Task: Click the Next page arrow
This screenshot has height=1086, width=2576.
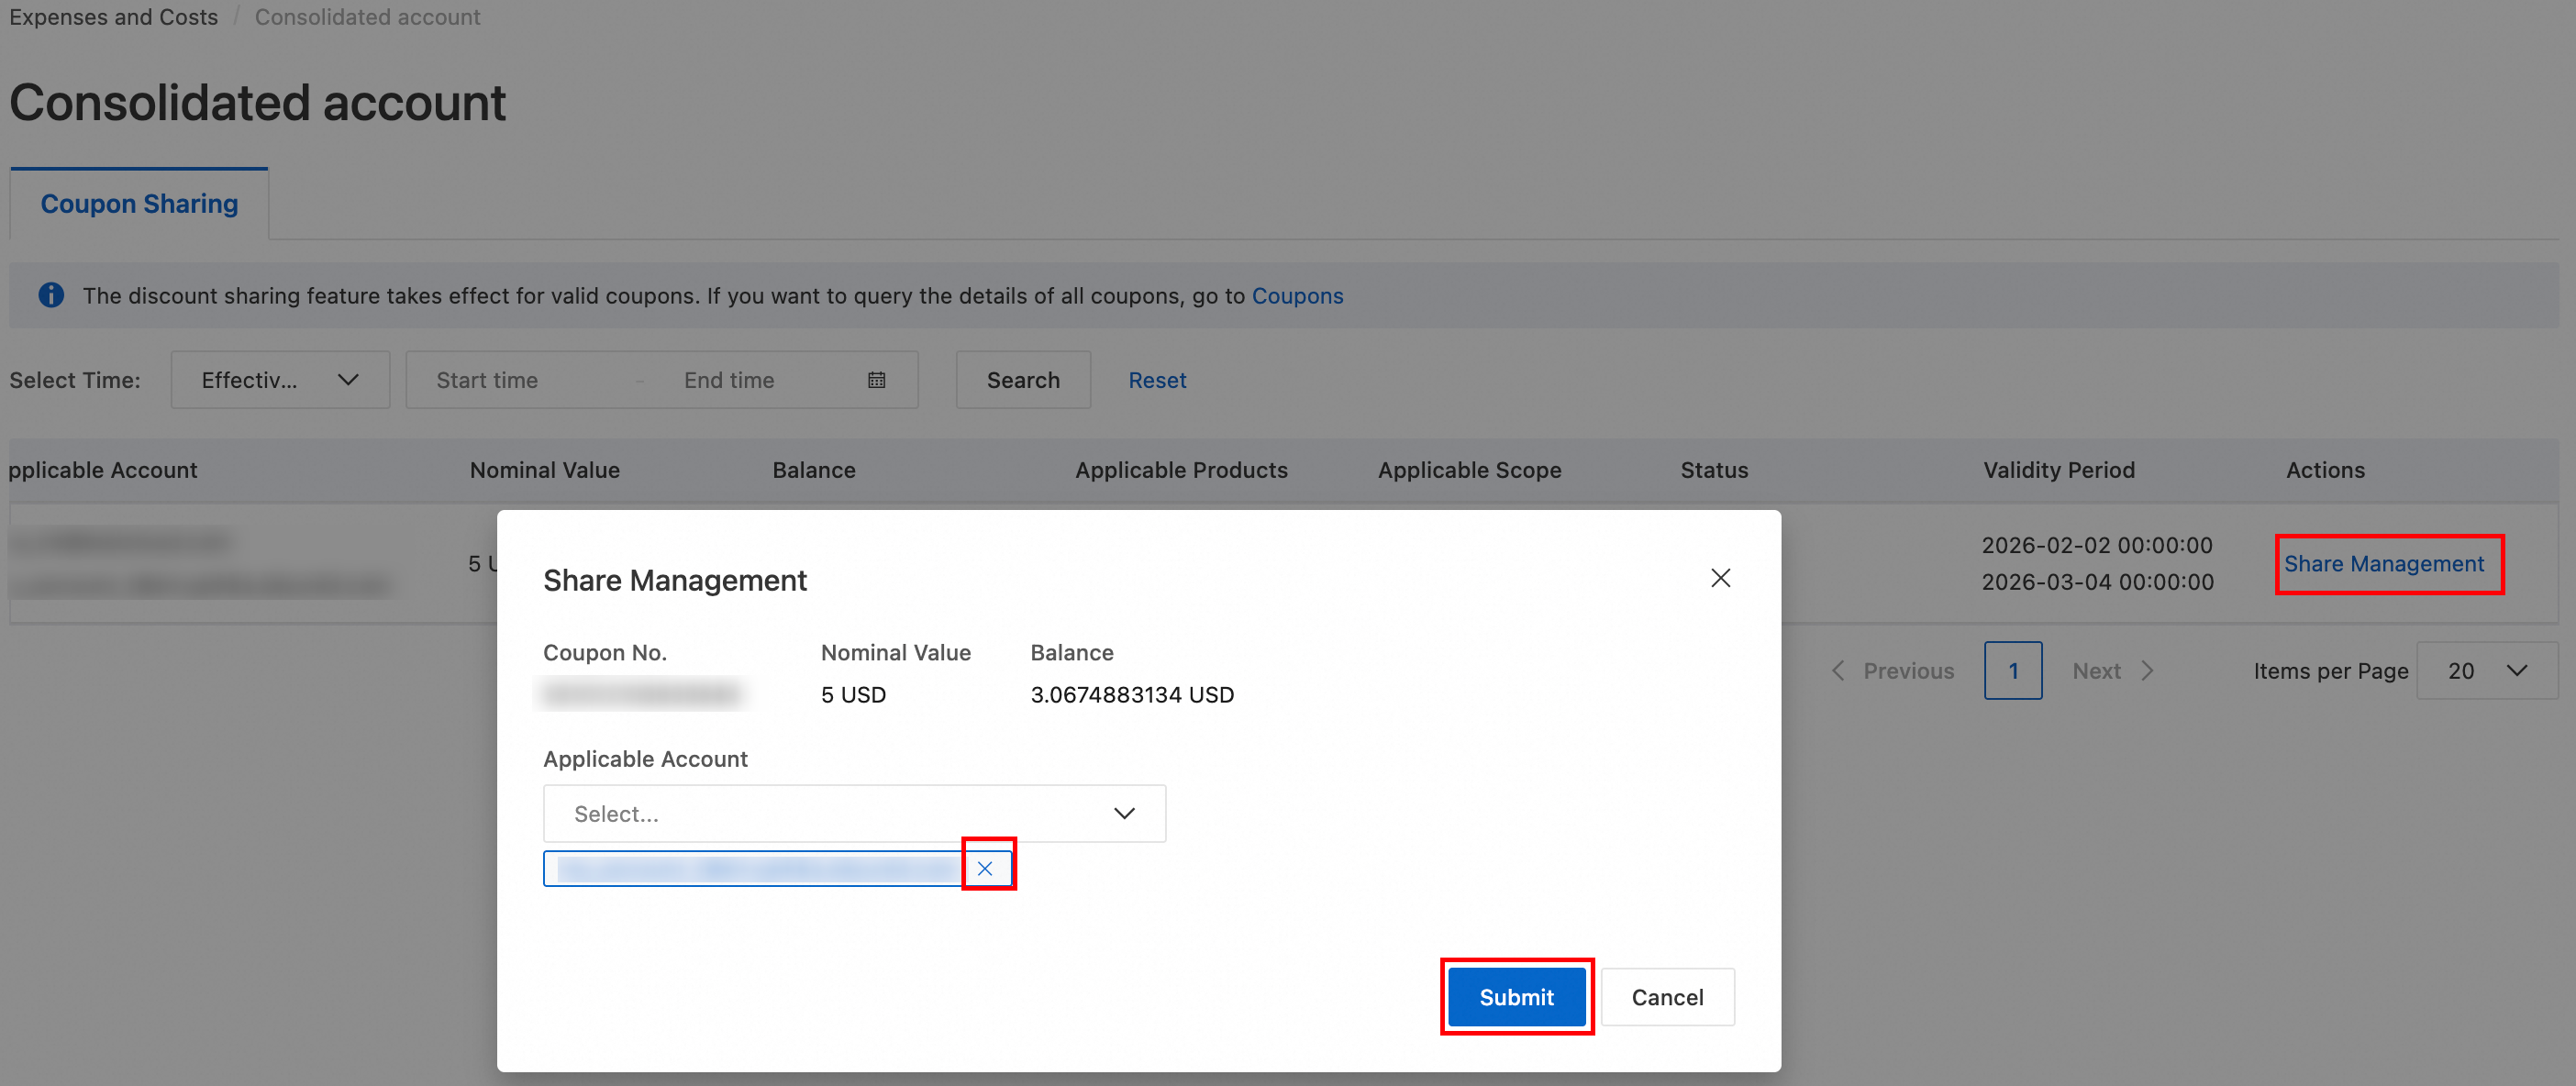Action: pos(2146,671)
